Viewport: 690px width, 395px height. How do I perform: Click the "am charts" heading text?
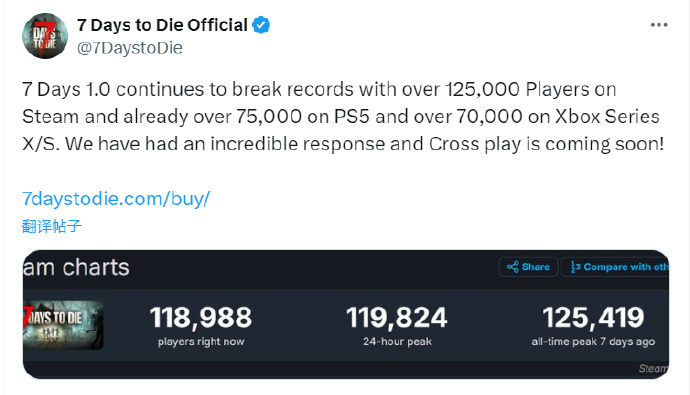tap(76, 267)
